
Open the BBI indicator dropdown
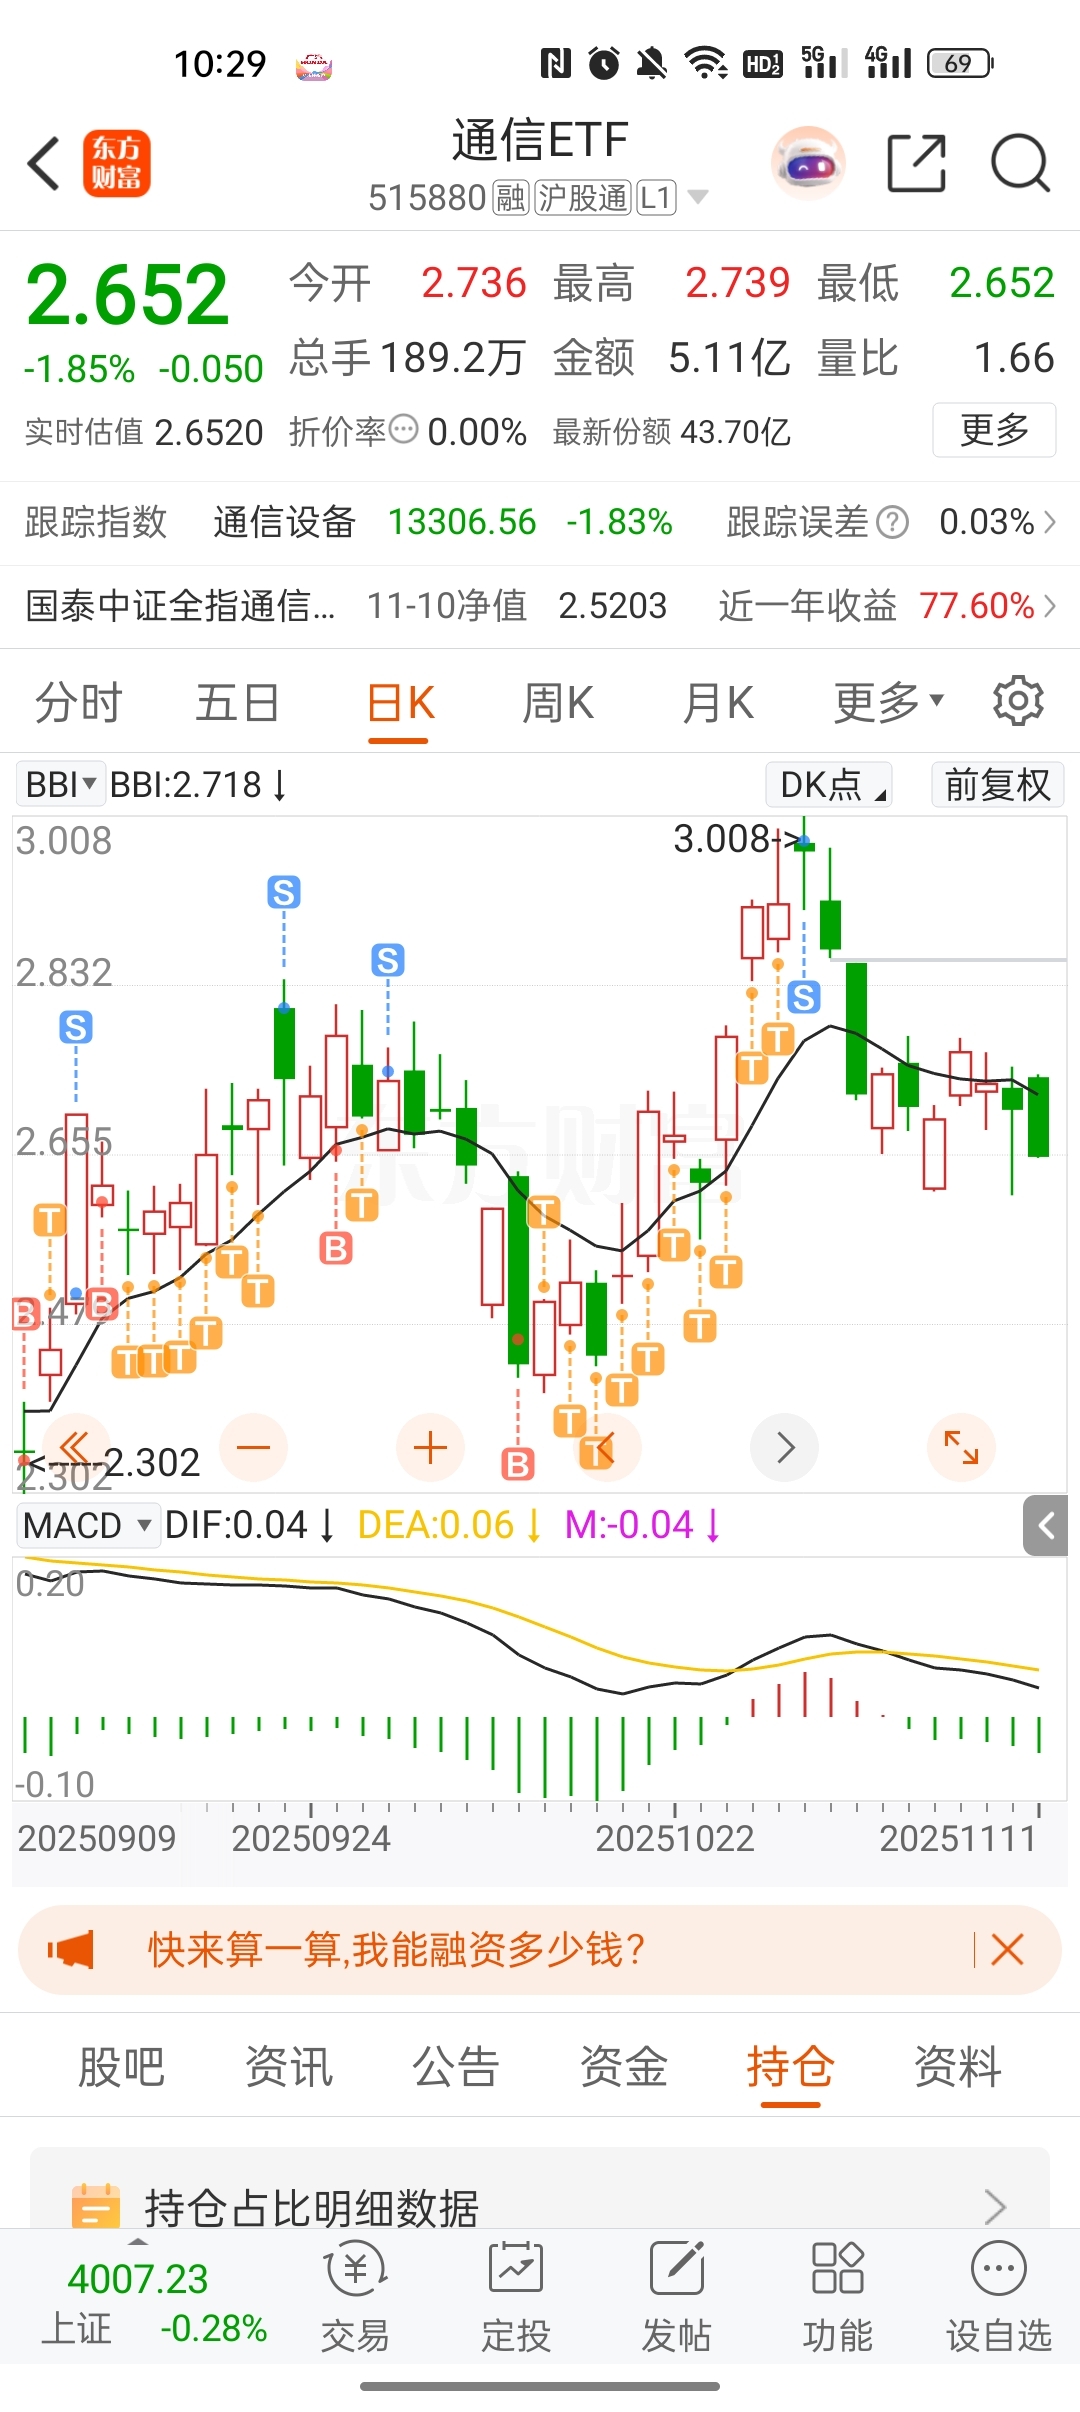(61, 784)
